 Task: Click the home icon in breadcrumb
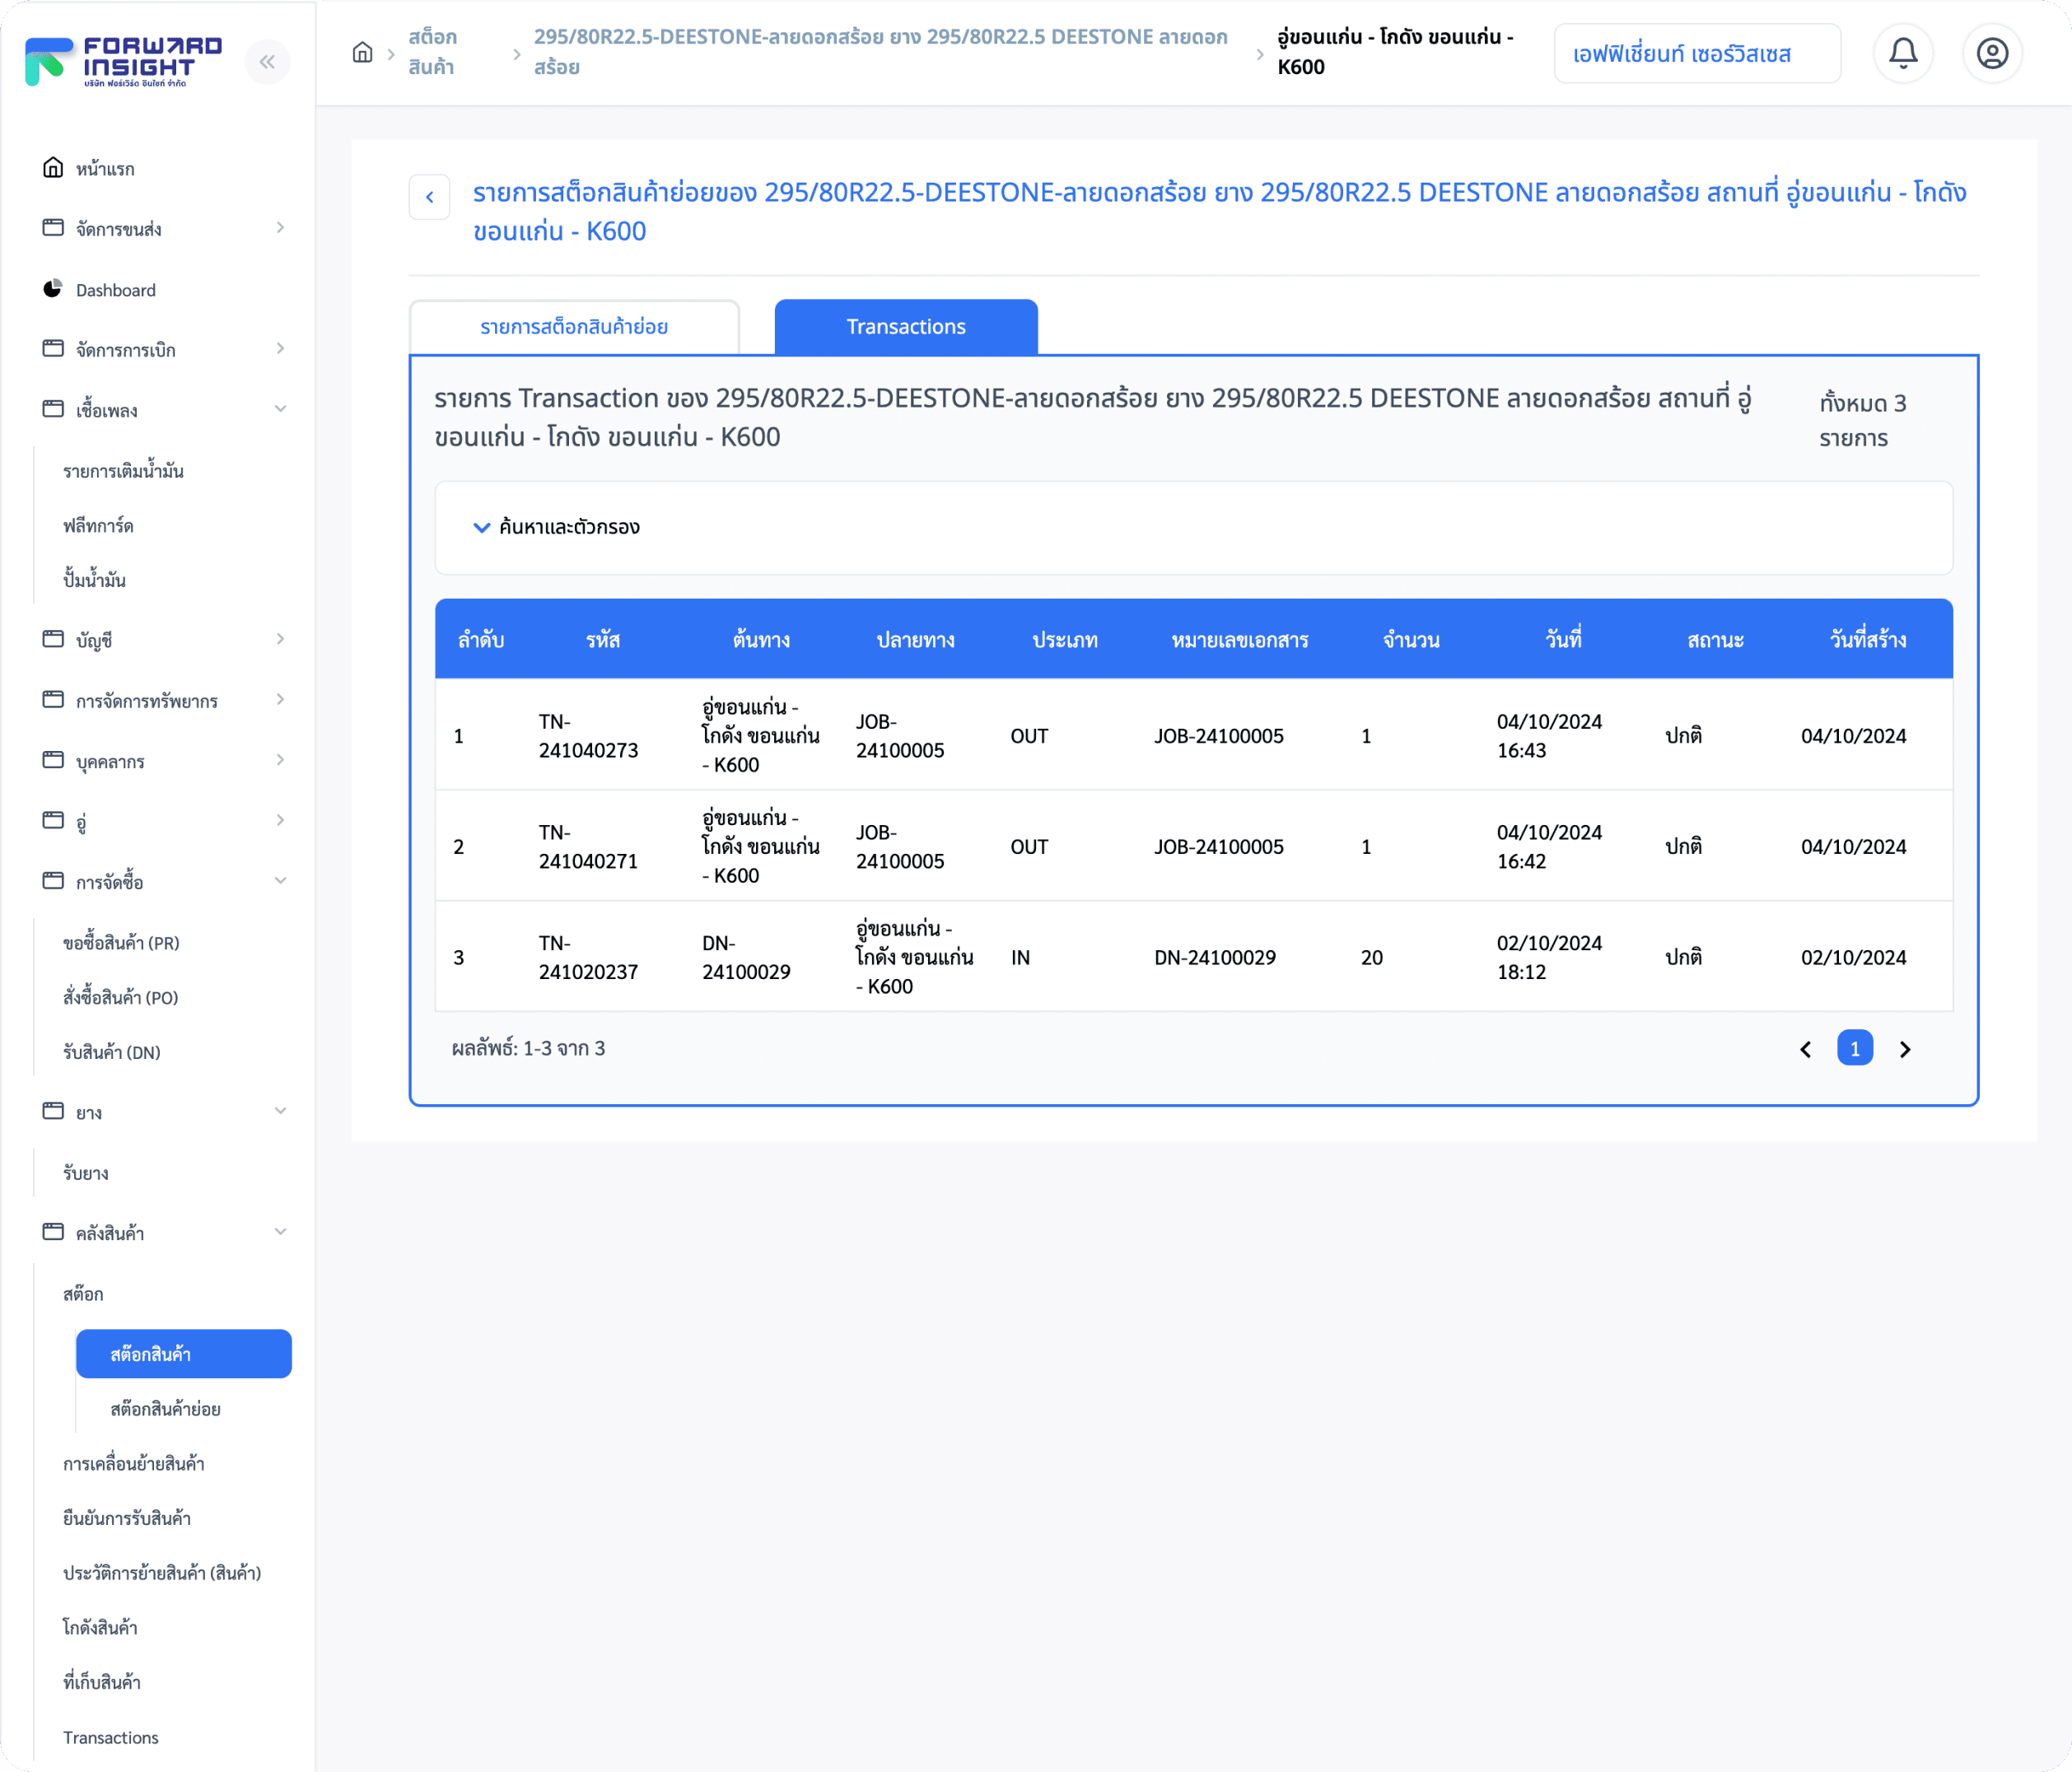click(363, 52)
